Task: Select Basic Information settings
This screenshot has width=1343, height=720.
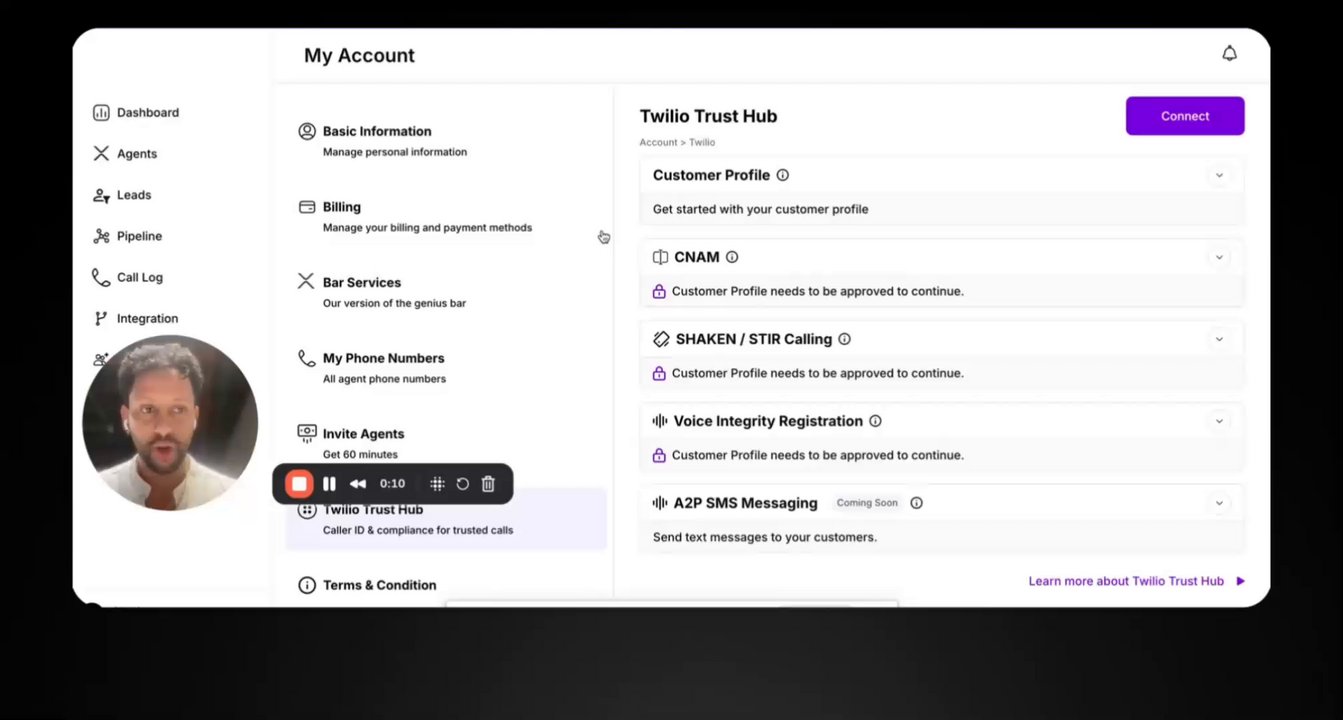Action: (x=446, y=141)
